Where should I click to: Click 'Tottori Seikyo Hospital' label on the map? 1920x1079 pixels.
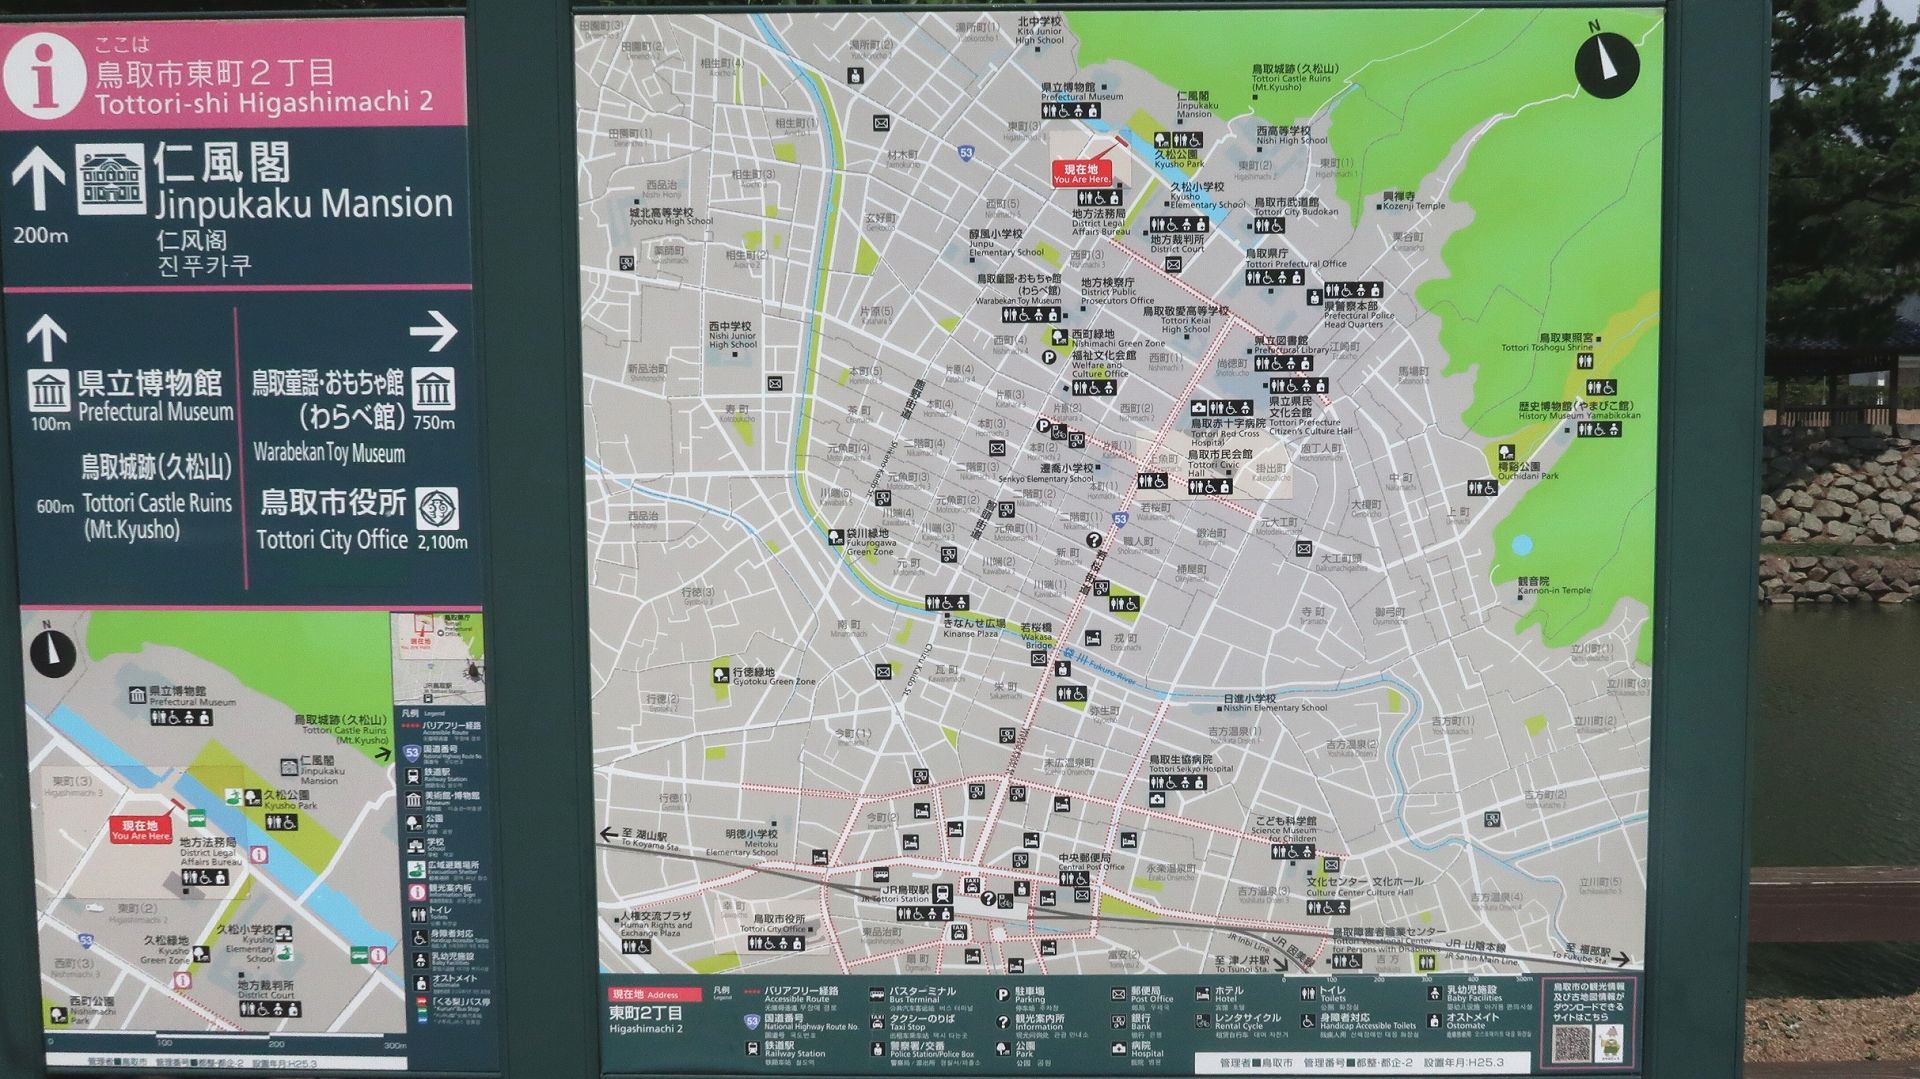1191,769
